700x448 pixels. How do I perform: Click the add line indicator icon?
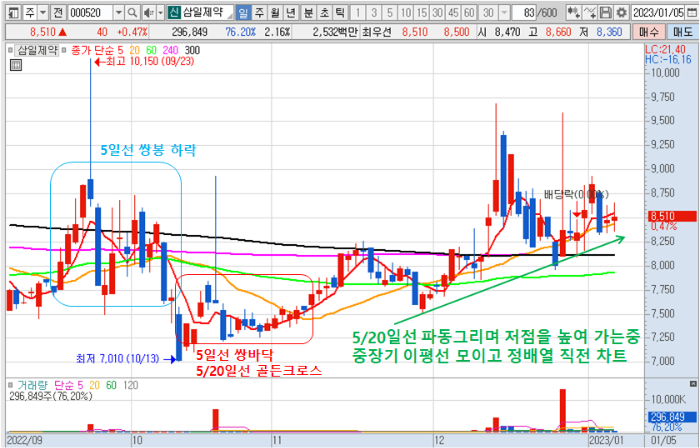point(590,12)
